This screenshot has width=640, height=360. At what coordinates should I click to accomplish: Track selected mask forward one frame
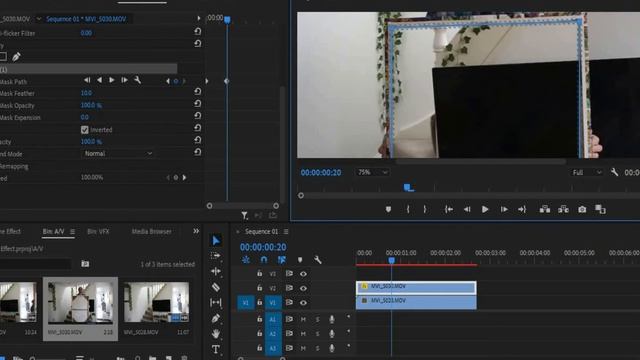pos(124,80)
